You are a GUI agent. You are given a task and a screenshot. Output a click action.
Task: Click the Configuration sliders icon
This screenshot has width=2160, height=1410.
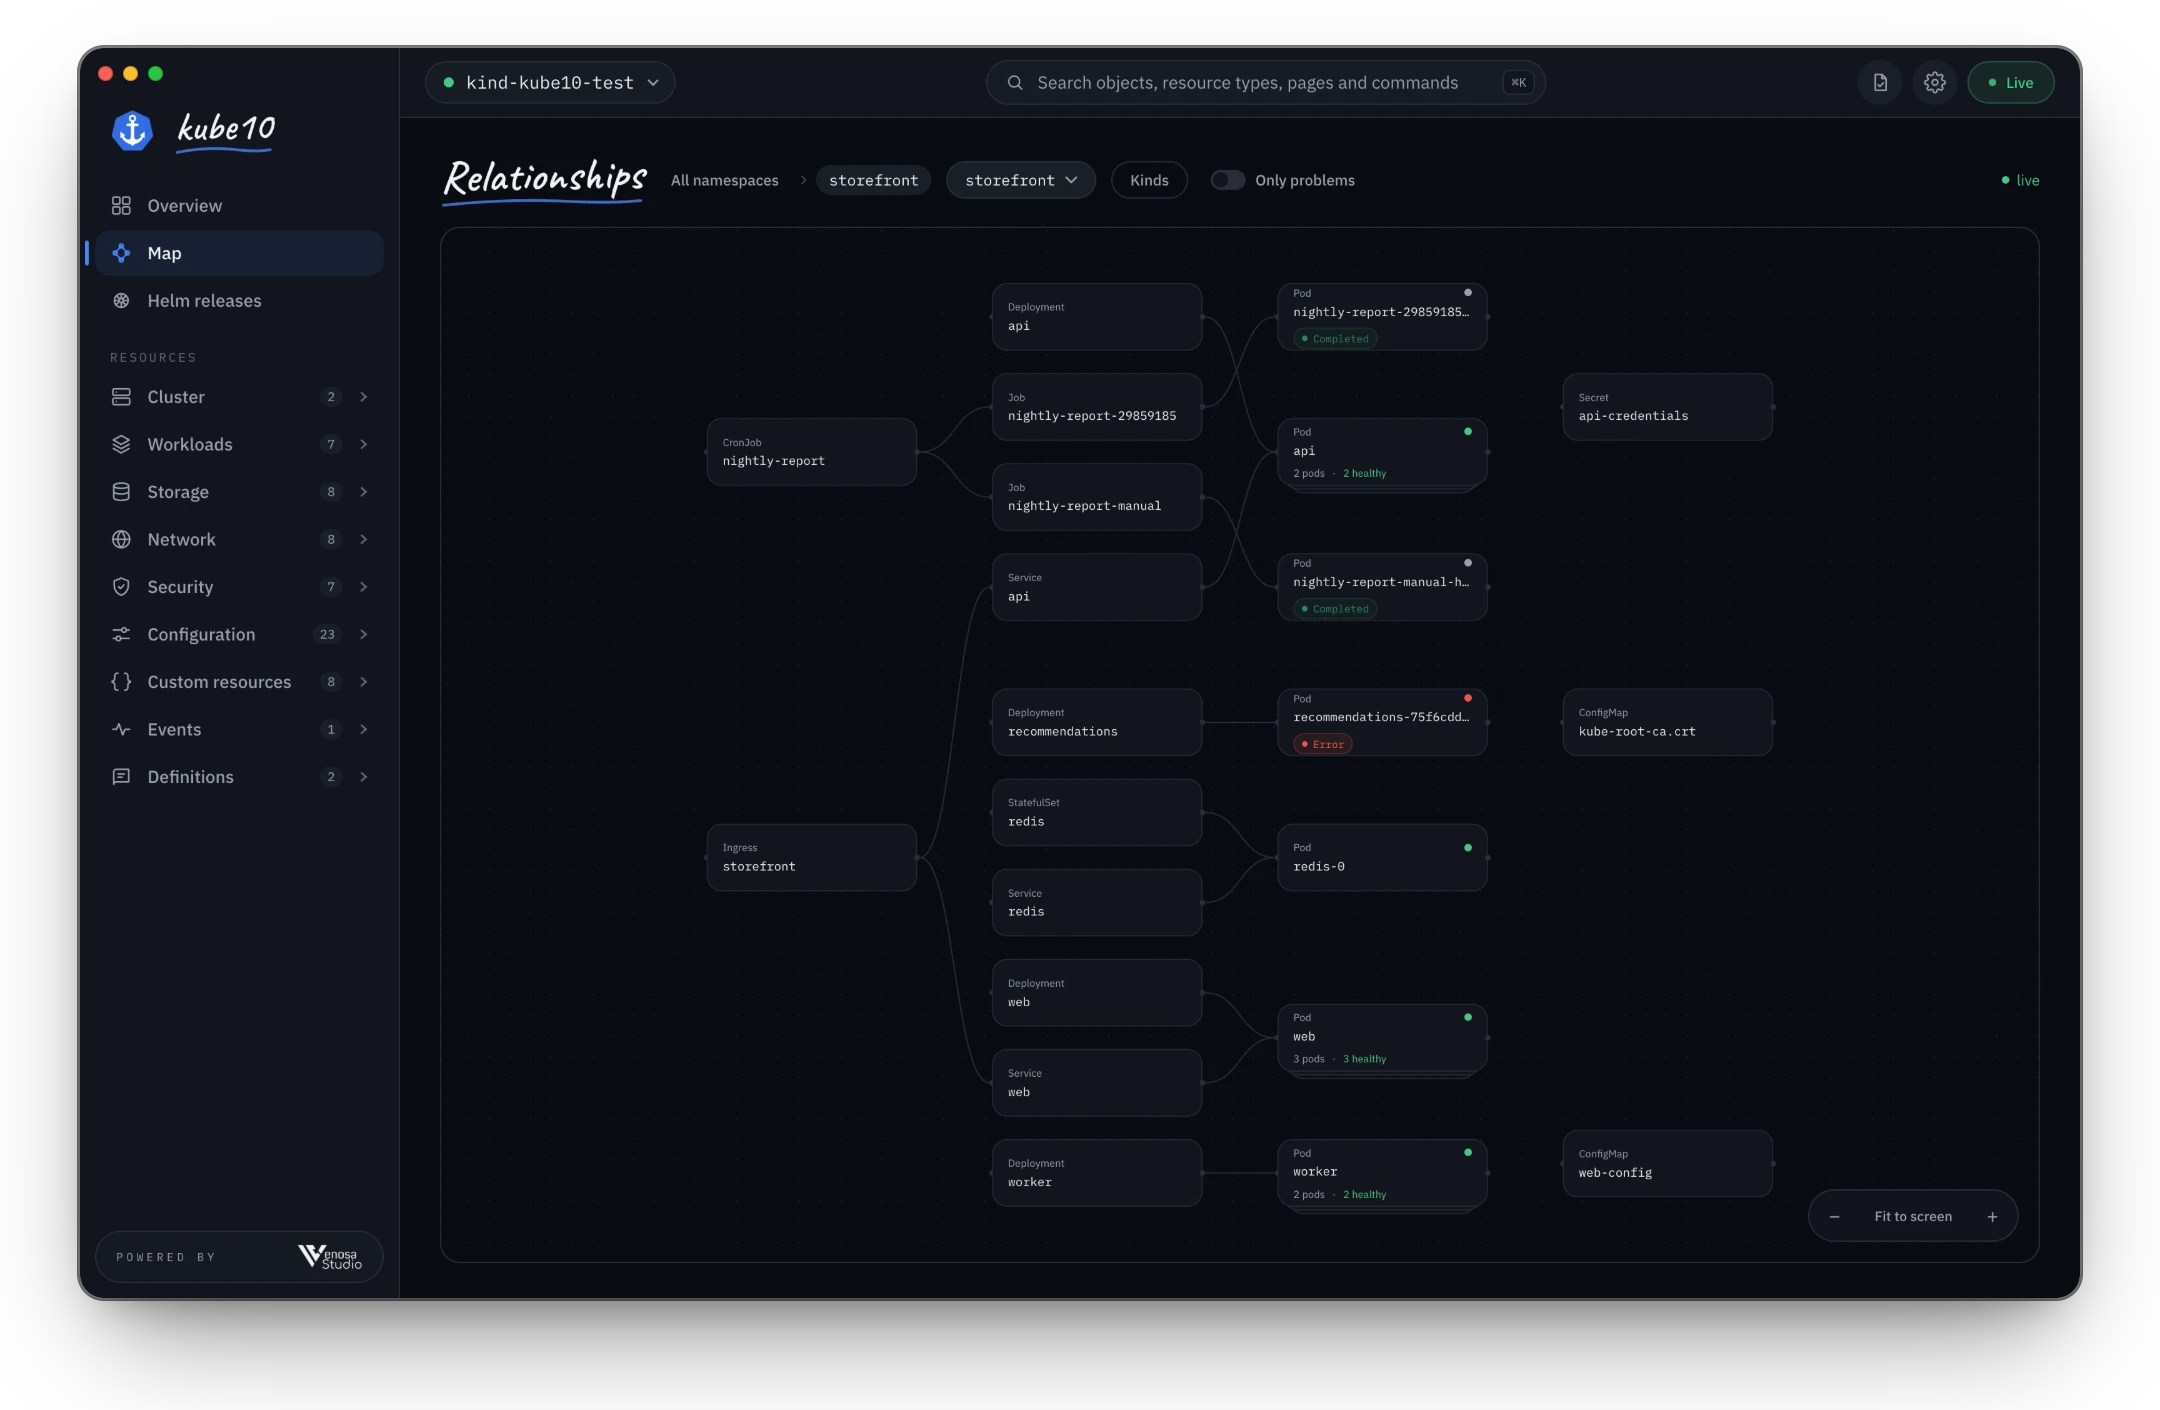click(x=121, y=634)
